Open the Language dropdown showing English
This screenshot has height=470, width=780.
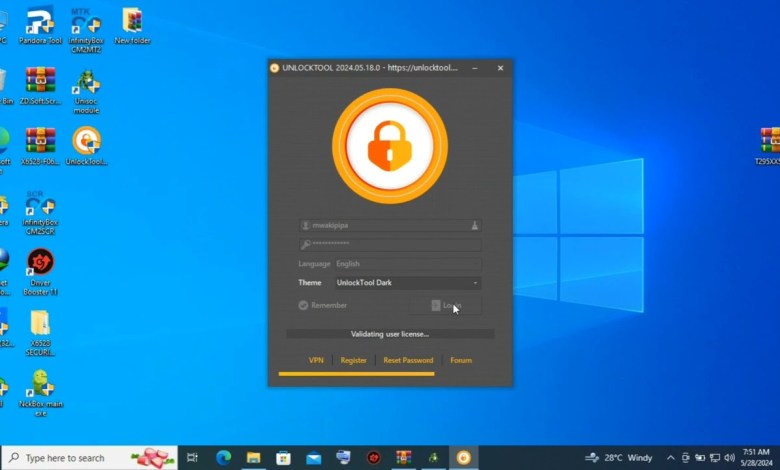pos(407,264)
